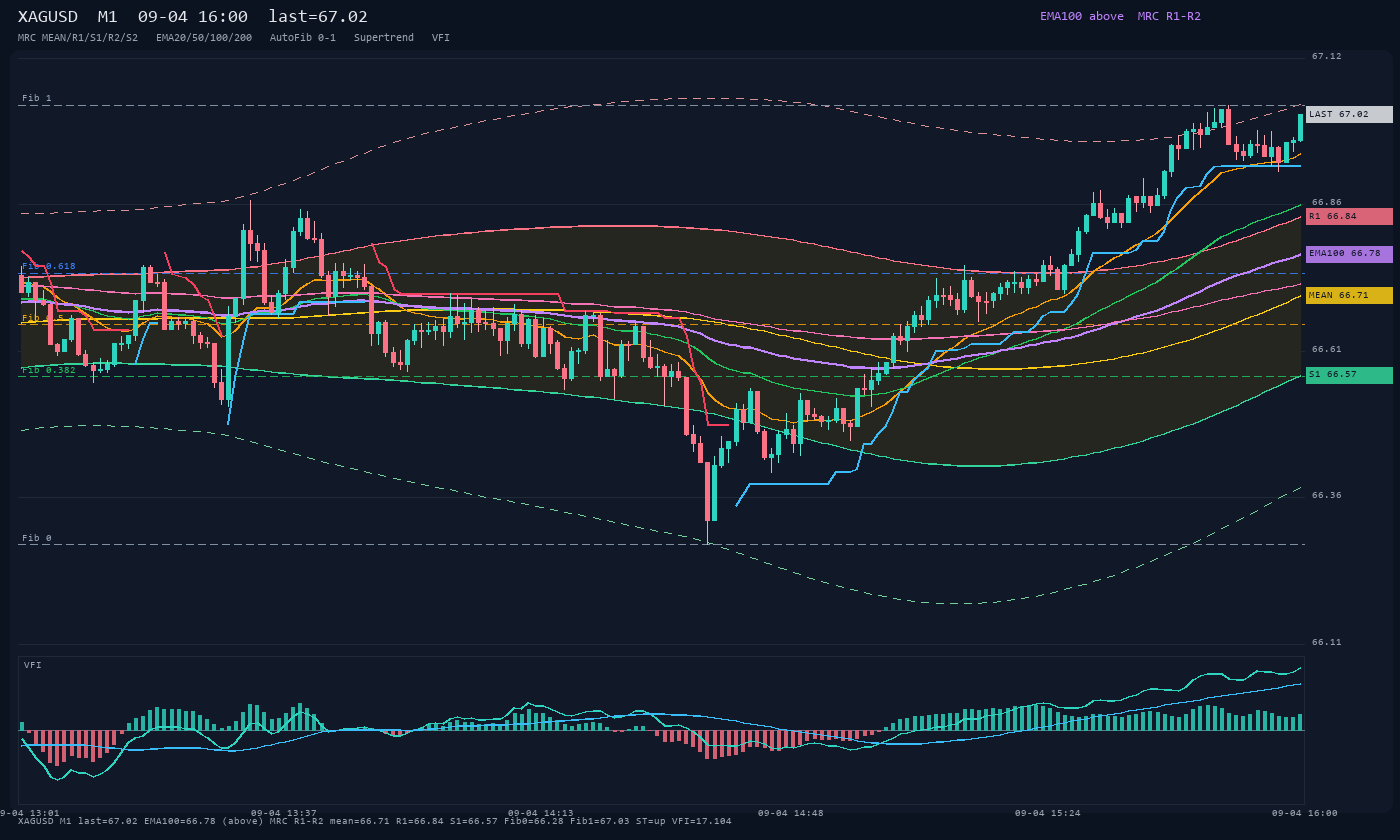
Task: Click the 'Fib 0.382' level label
Action: pos(49,370)
